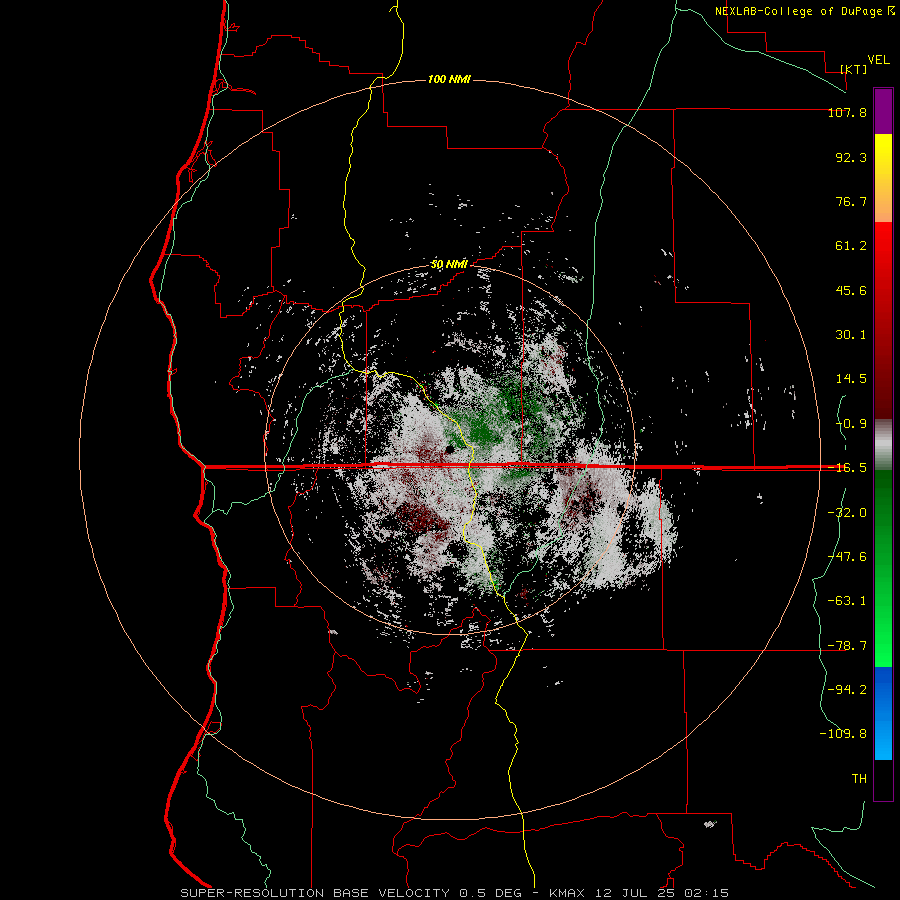
Task: Select the -63.1 legend value
Action: pyautogui.click(x=847, y=601)
